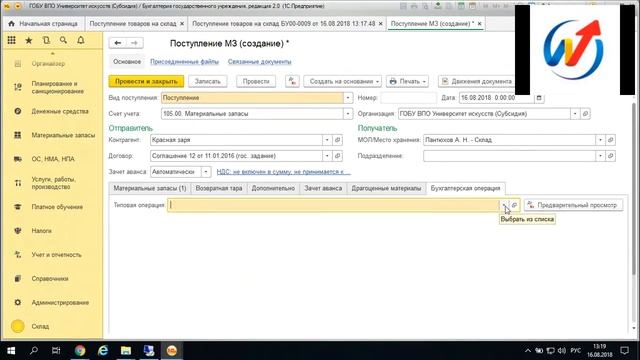Image resolution: width=640 pixels, height=360 pixels.
Task: Click Провести button
Action: [256, 81]
